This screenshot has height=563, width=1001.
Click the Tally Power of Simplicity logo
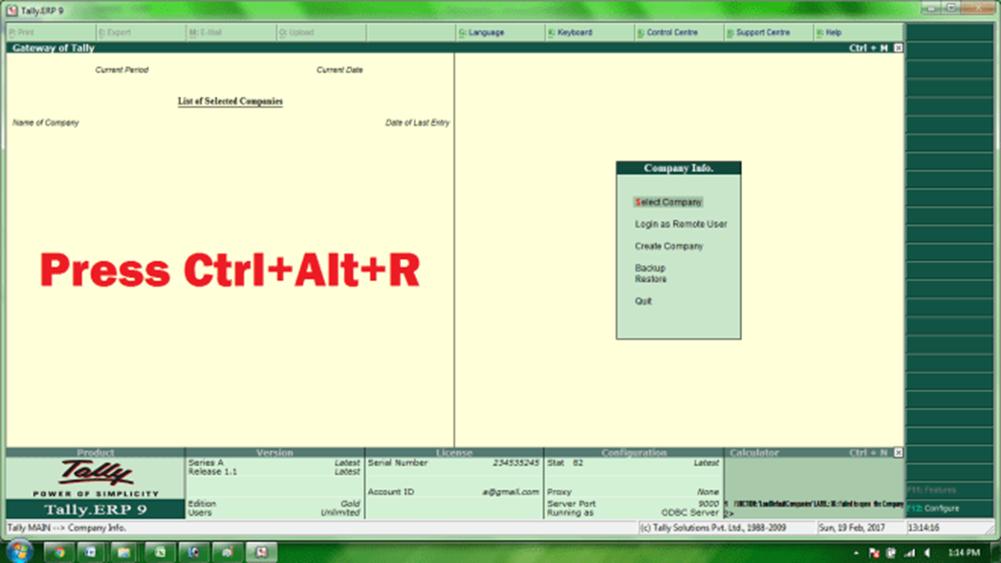point(95,476)
